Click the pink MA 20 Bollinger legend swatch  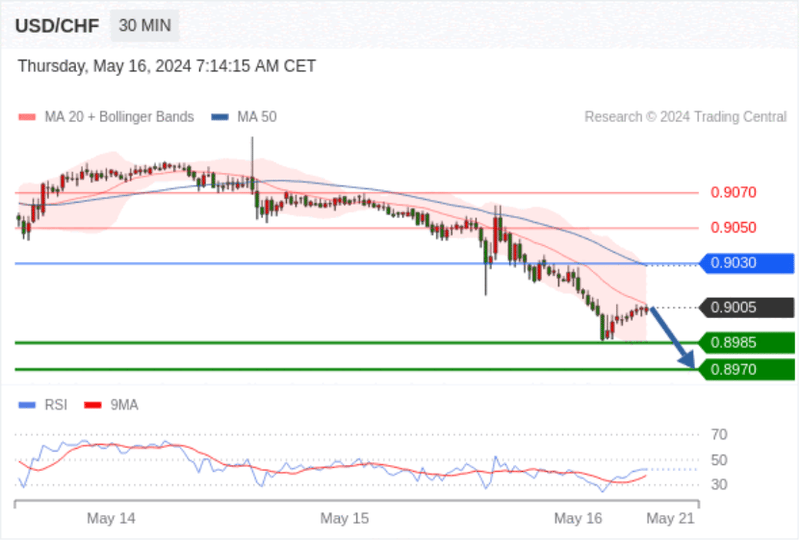[27, 117]
